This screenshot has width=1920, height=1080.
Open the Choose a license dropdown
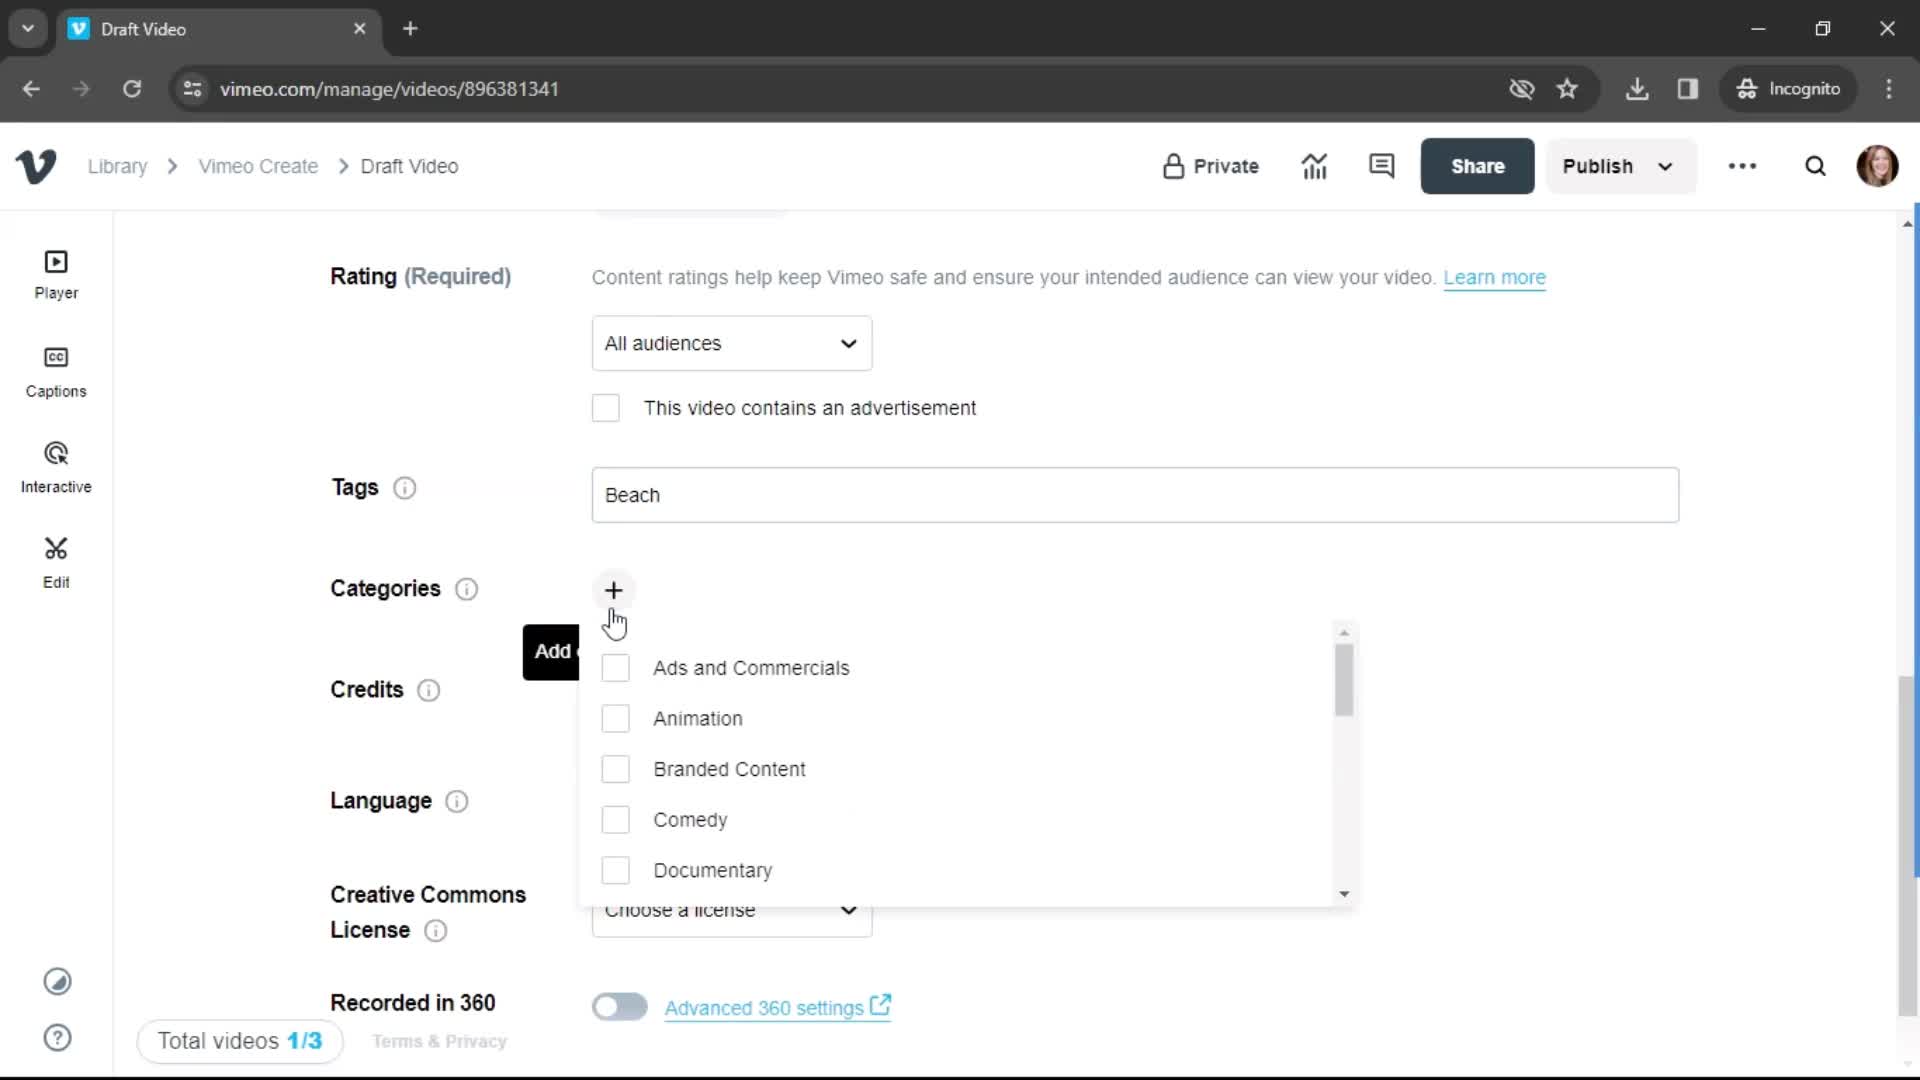pos(731,910)
